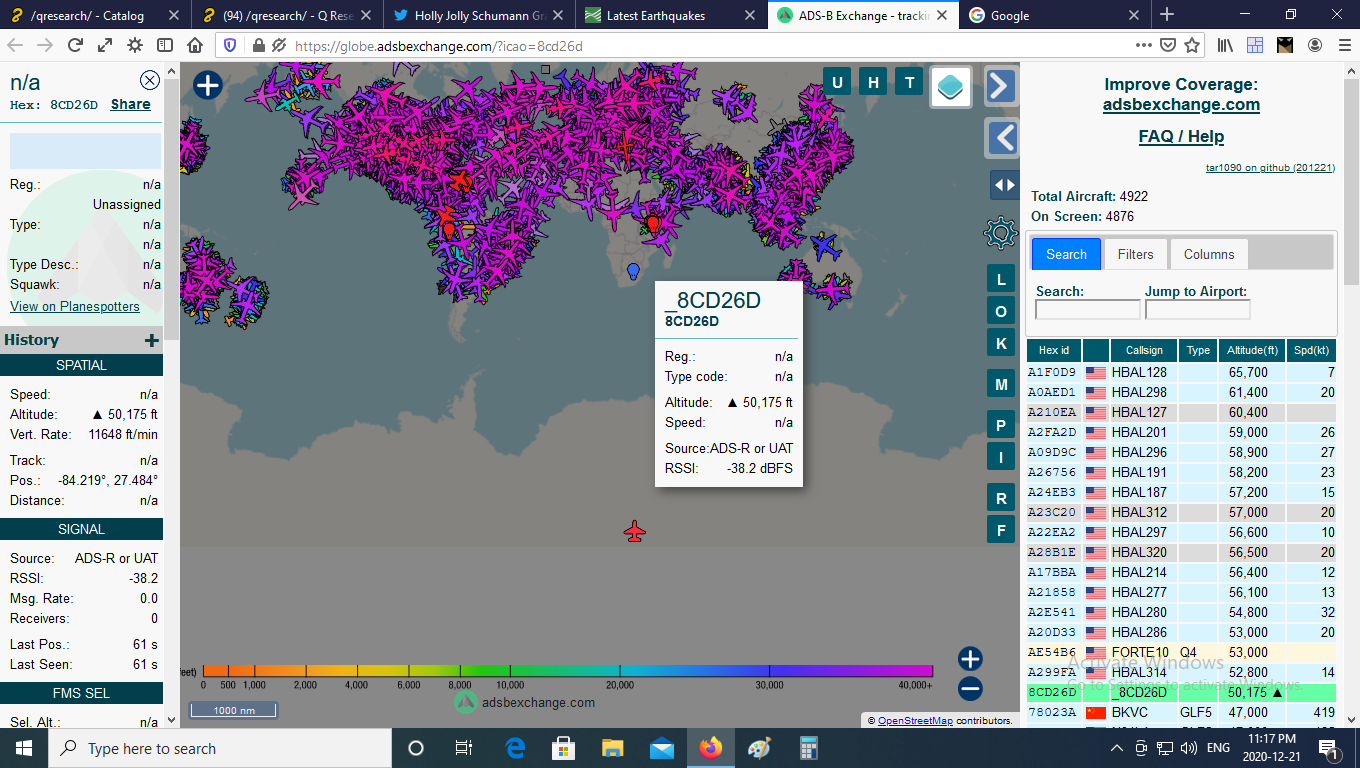Click the Windows Start button
1360x768 pixels.
coord(23,748)
